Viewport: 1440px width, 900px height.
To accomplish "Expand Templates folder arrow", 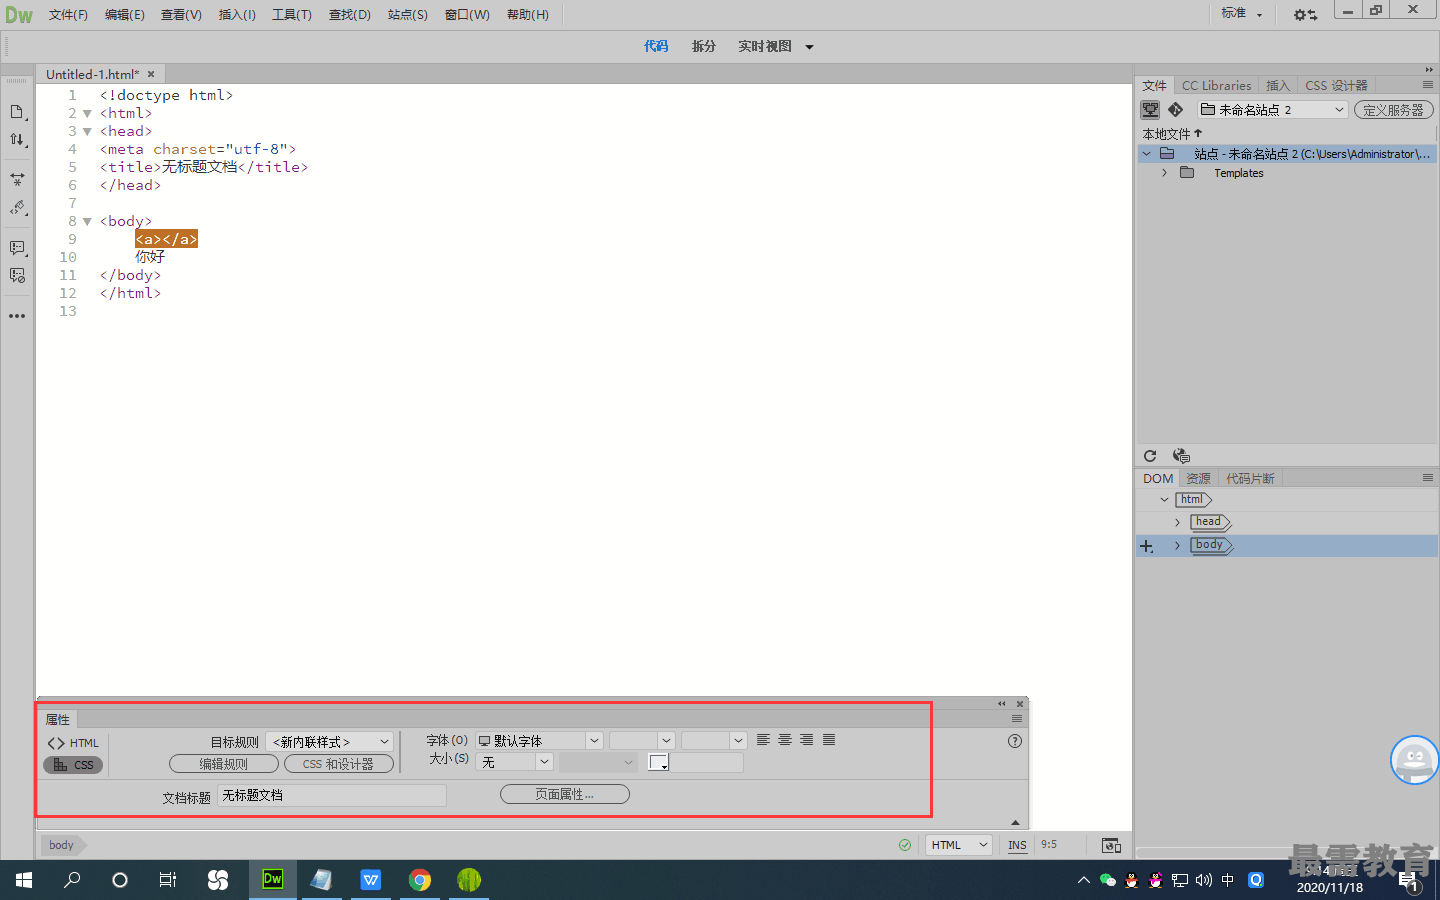I will click(1164, 173).
